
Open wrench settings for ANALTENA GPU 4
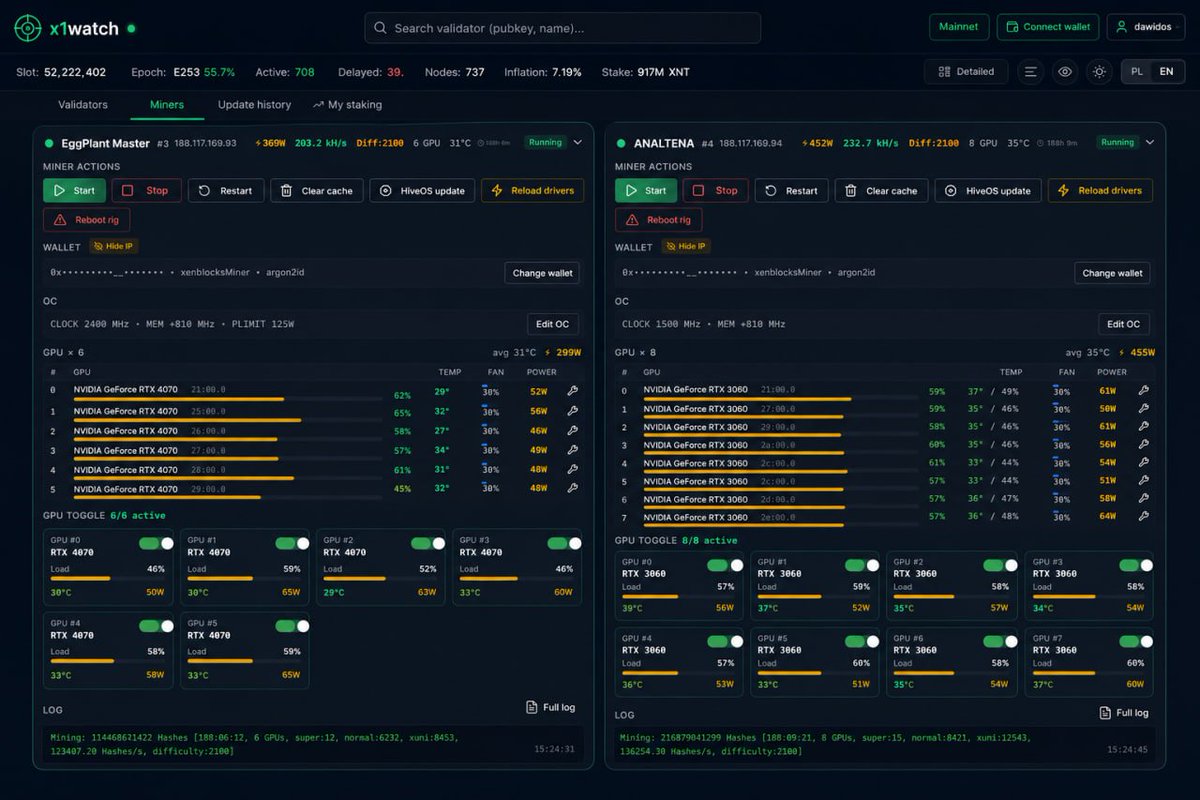[x=1143, y=463]
